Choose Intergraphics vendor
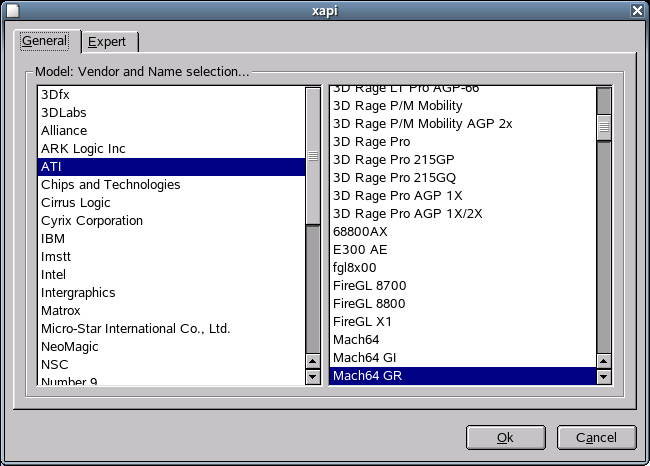This screenshot has height=466, width=650. click(x=171, y=293)
